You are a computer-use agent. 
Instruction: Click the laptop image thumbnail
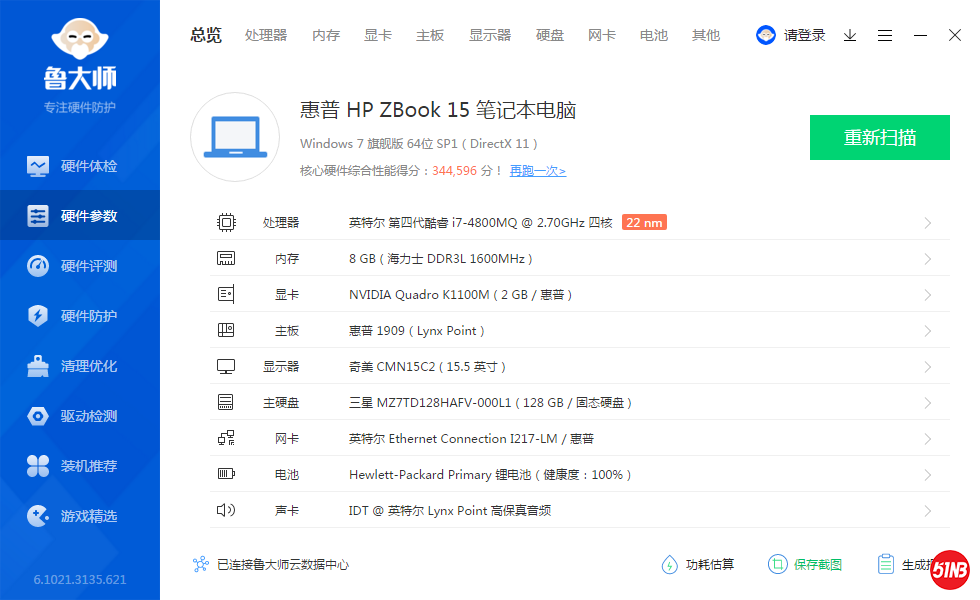(234, 137)
